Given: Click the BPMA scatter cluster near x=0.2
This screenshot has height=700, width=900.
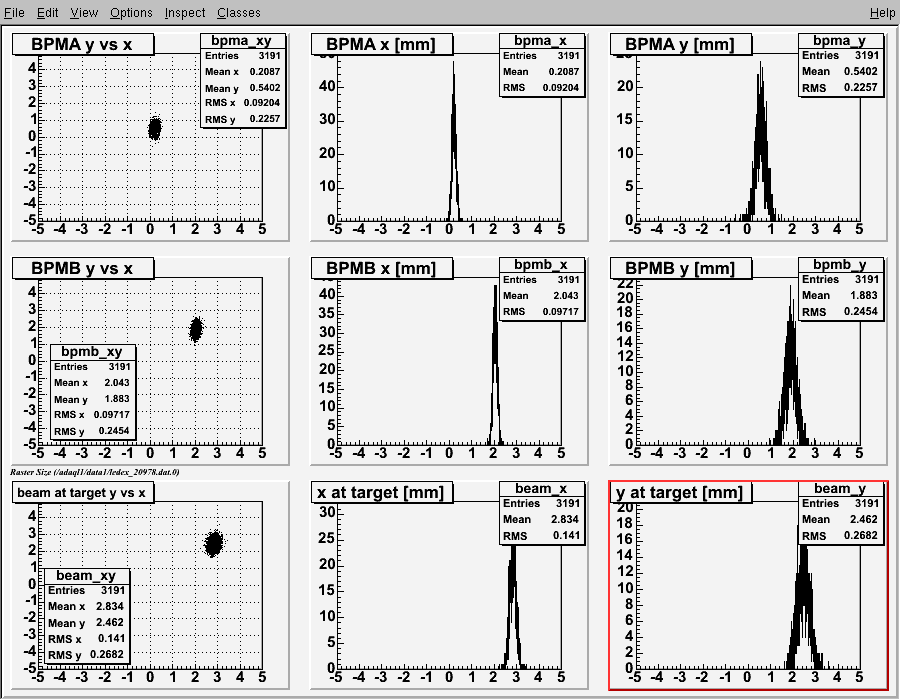Looking at the screenshot, I should [154, 128].
